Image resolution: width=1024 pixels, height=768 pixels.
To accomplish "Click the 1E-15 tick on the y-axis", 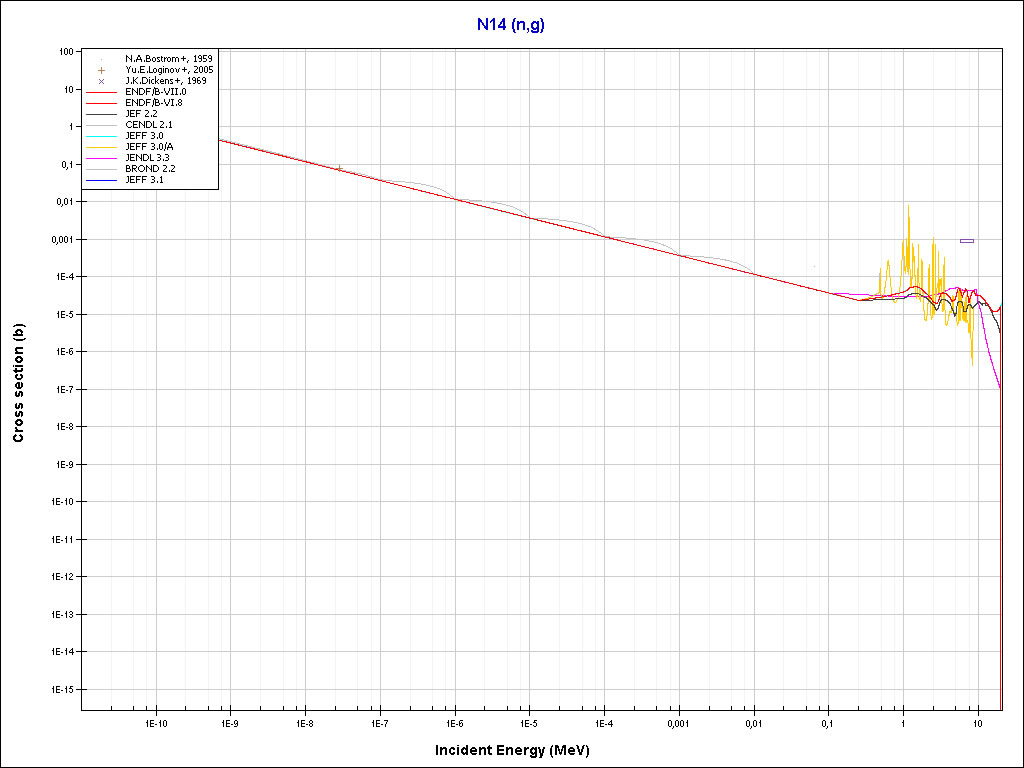I will (60, 690).
